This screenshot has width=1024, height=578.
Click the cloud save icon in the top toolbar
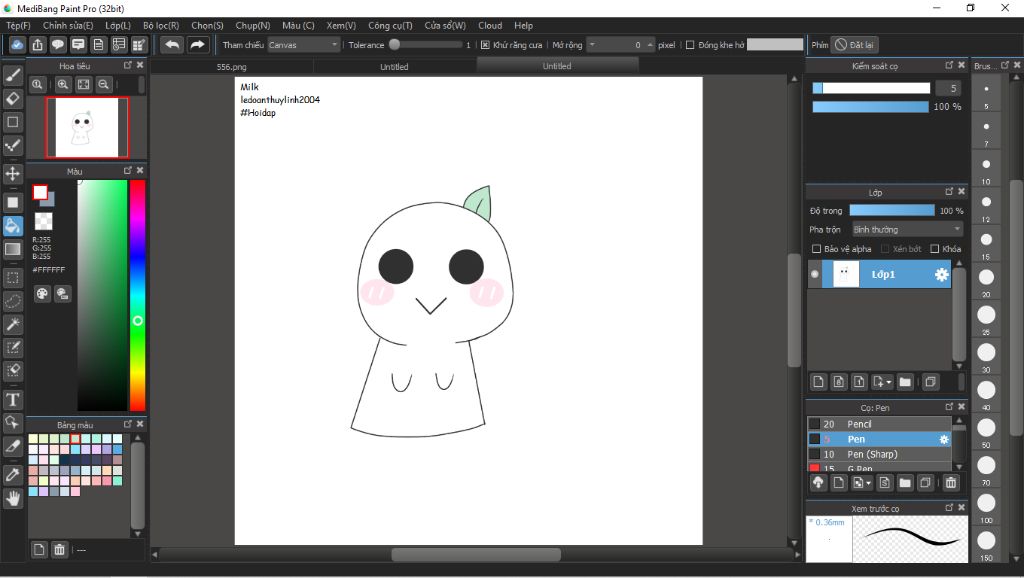point(17,44)
